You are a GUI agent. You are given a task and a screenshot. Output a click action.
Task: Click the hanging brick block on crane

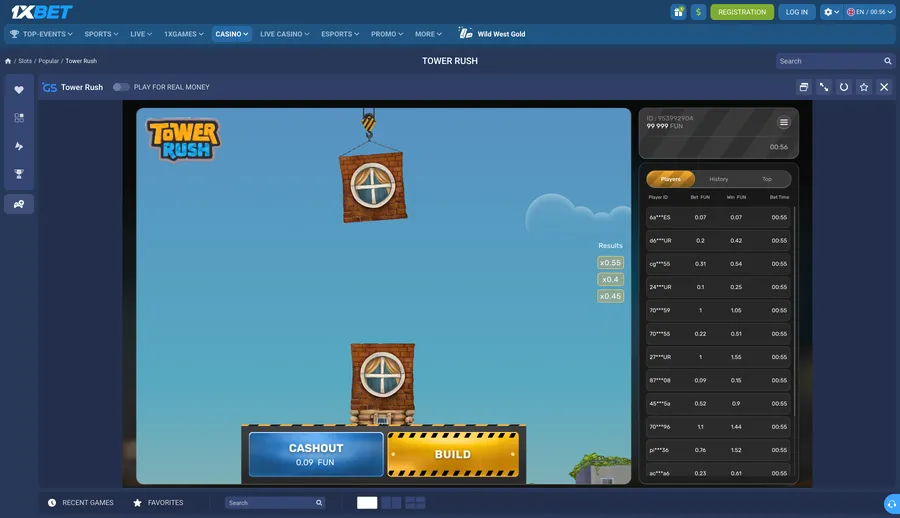click(373, 187)
